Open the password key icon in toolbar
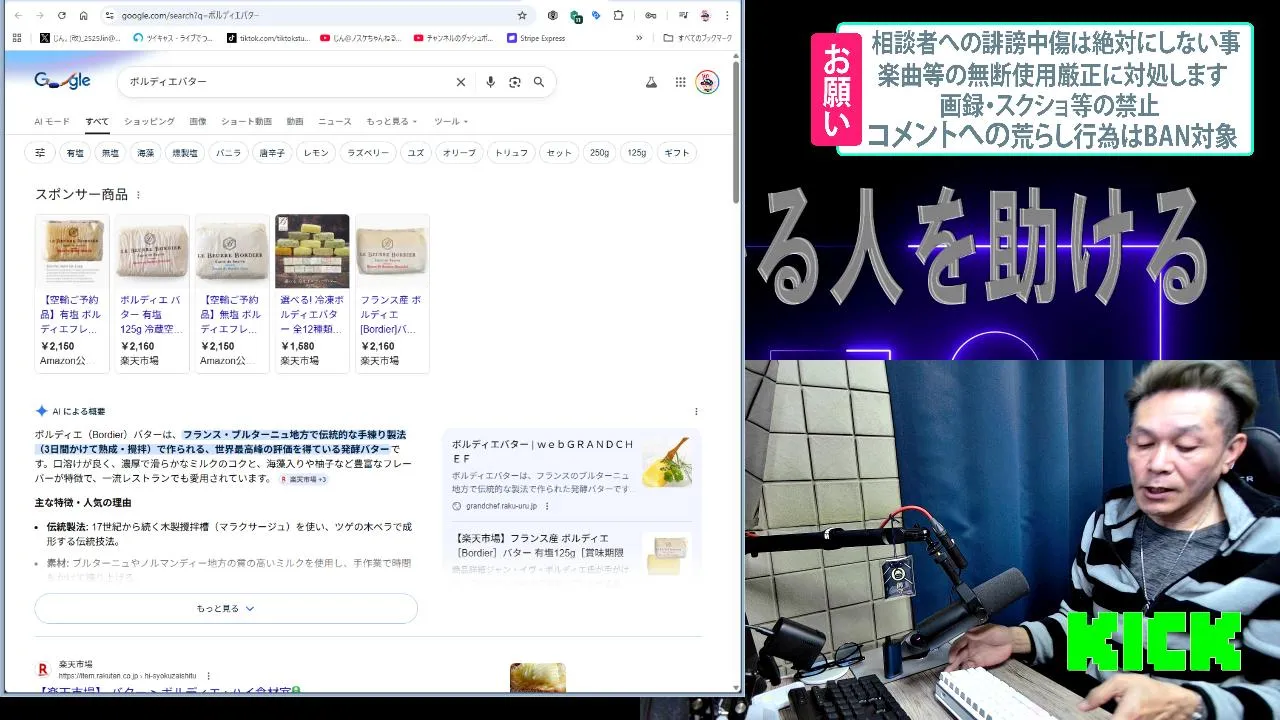 pyautogui.click(x=650, y=15)
